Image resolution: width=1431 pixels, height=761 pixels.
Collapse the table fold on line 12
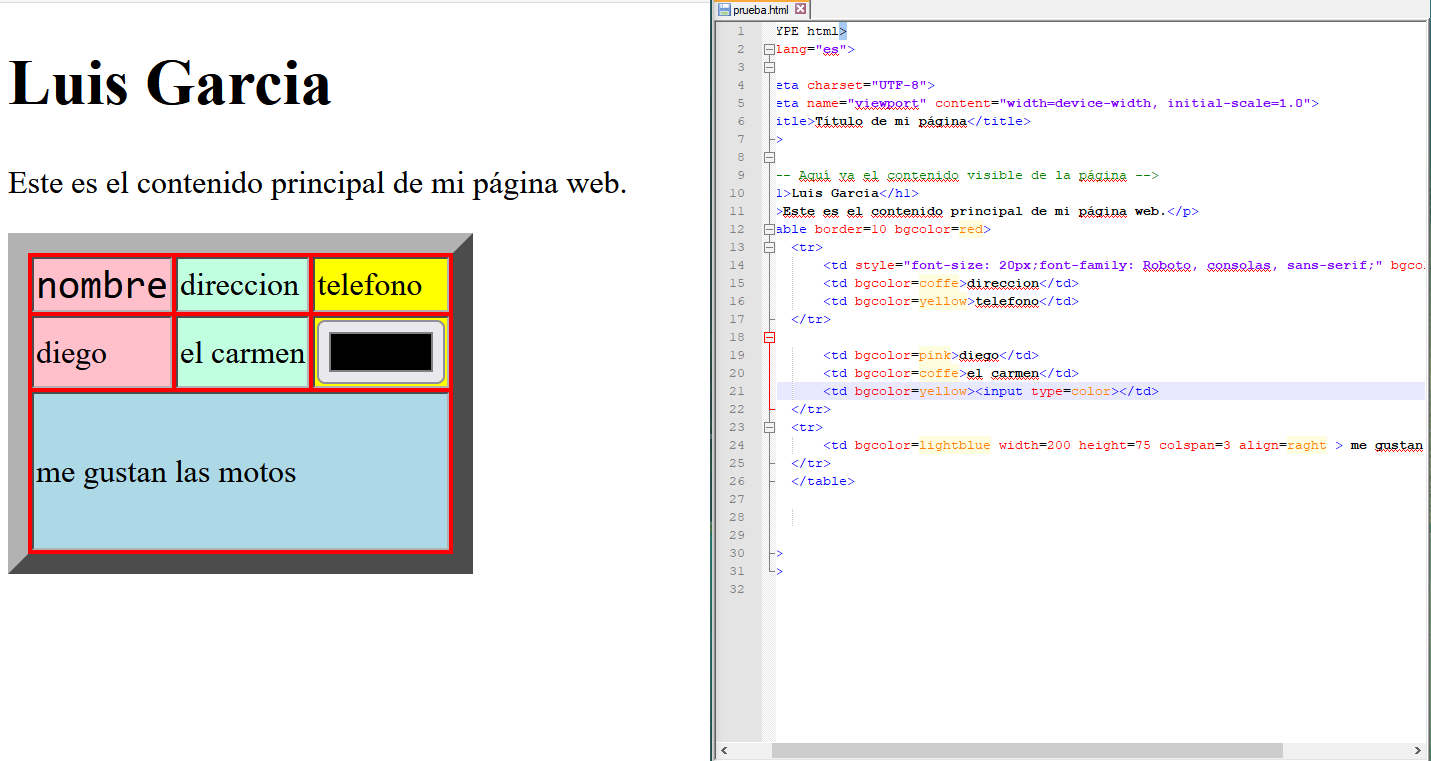[x=769, y=229]
